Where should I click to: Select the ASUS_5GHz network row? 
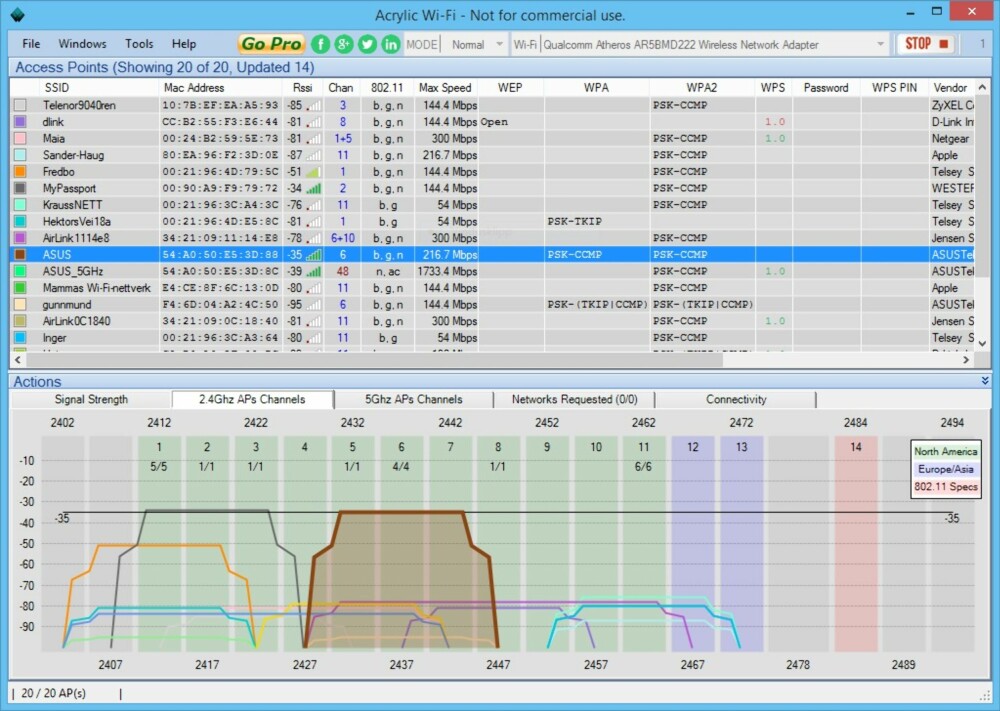[x=493, y=271]
